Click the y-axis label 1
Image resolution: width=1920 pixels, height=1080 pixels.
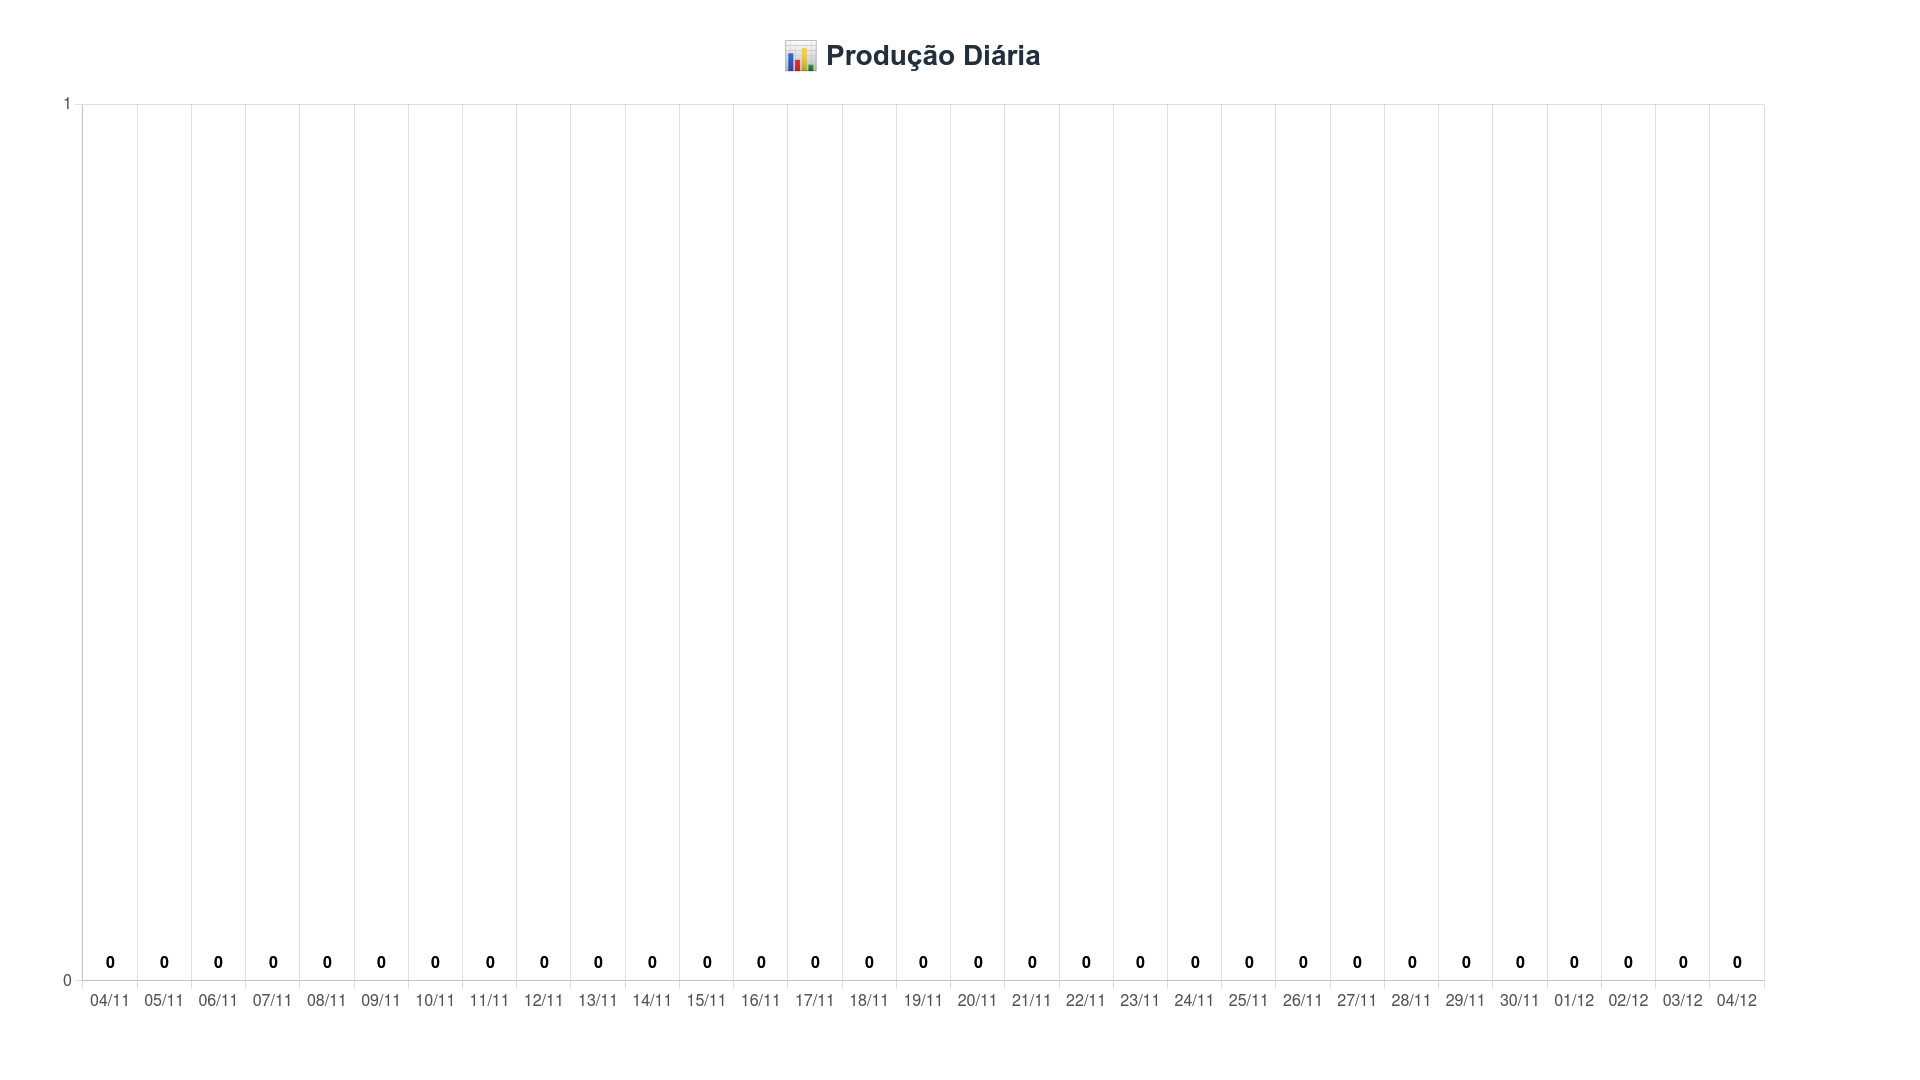[x=67, y=104]
